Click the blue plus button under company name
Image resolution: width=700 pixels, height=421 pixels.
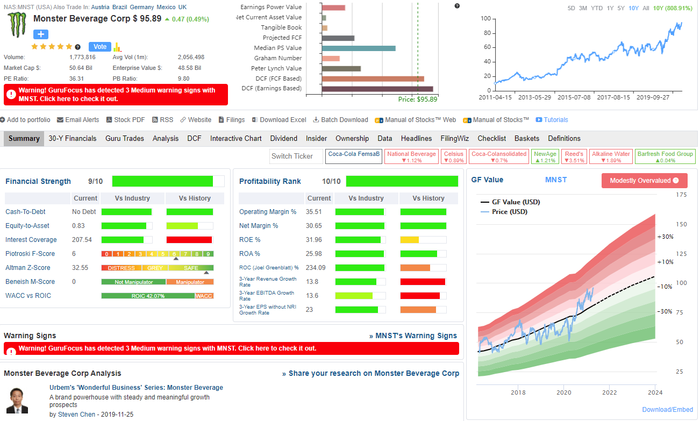[x=40, y=34]
